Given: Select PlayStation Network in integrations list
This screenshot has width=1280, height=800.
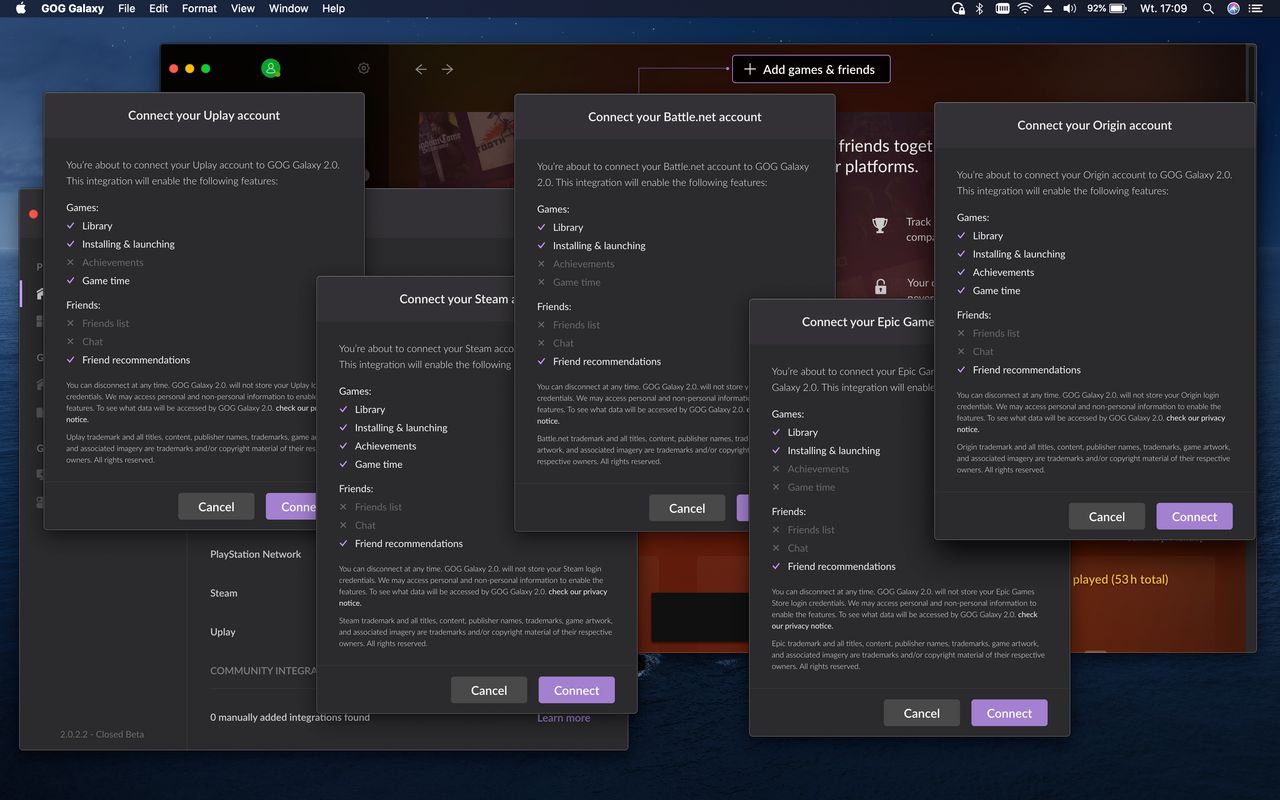Looking at the screenshot, I should point(255,554).
